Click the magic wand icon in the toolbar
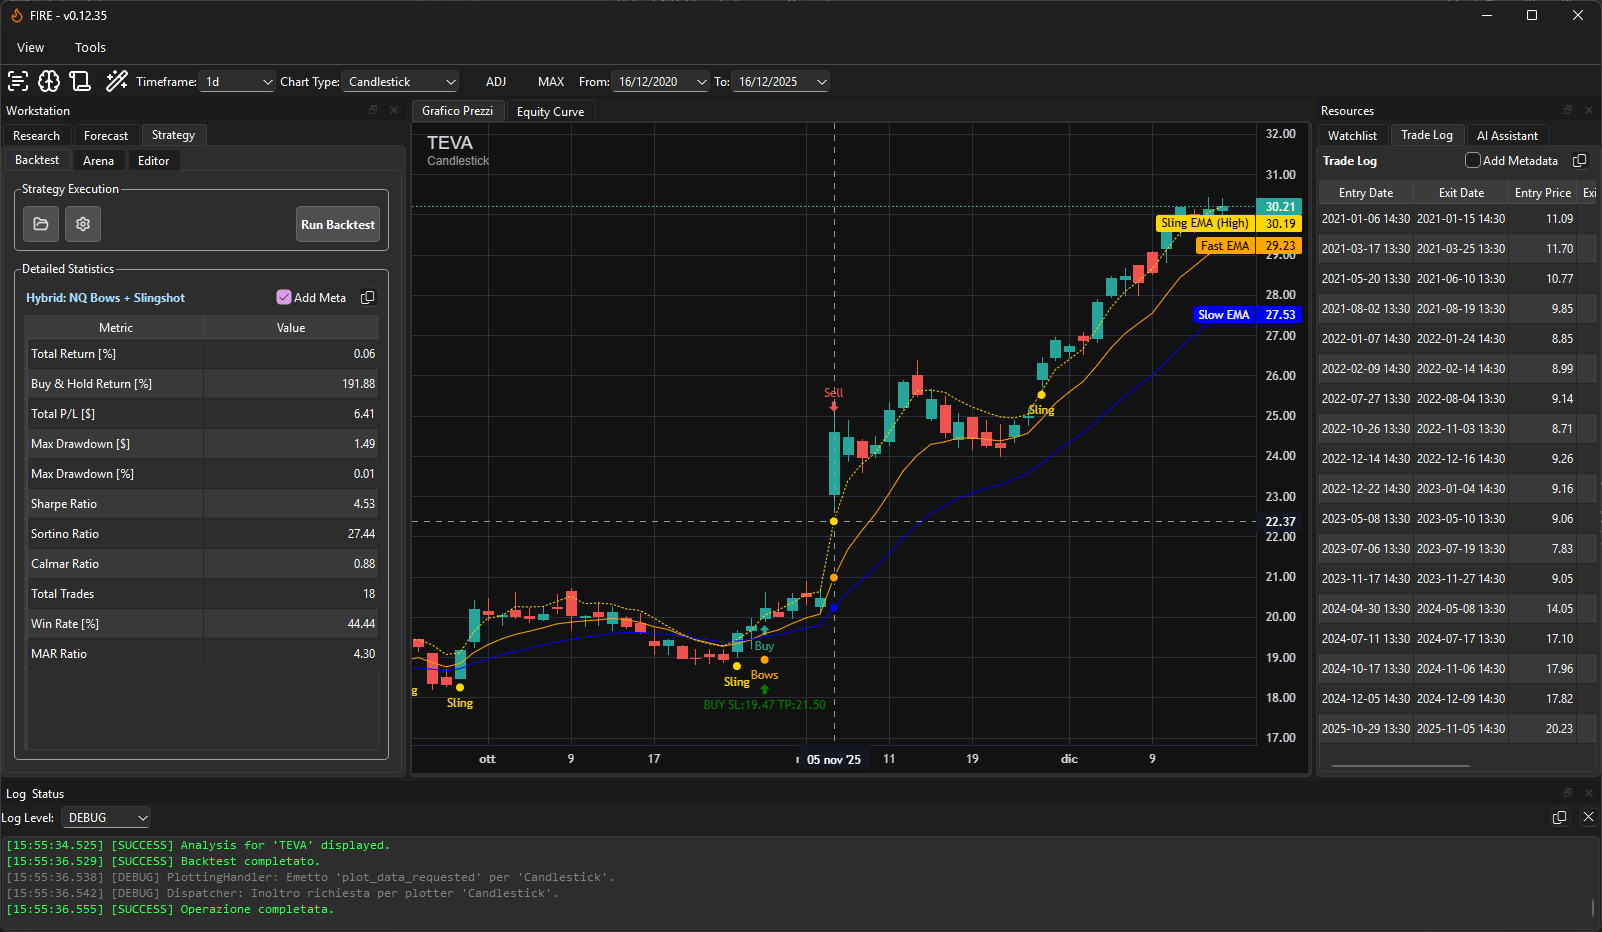Screen dimensions: 1602x932 pos(117,82)
